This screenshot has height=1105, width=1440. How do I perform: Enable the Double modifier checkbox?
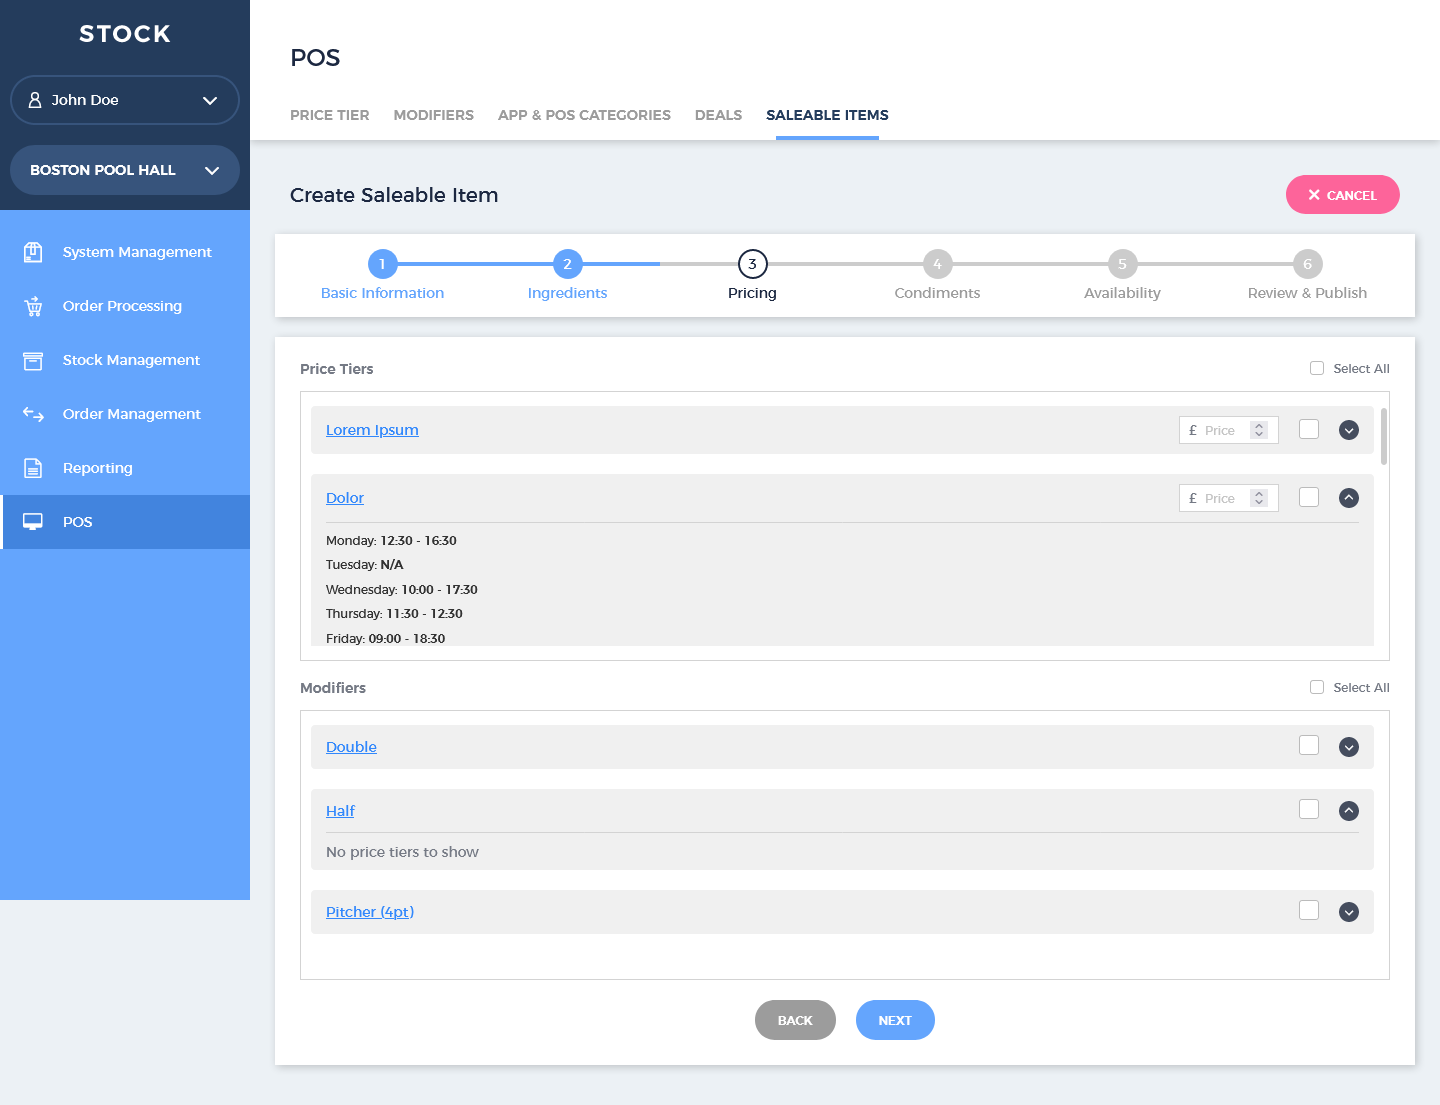point(1308,745)
